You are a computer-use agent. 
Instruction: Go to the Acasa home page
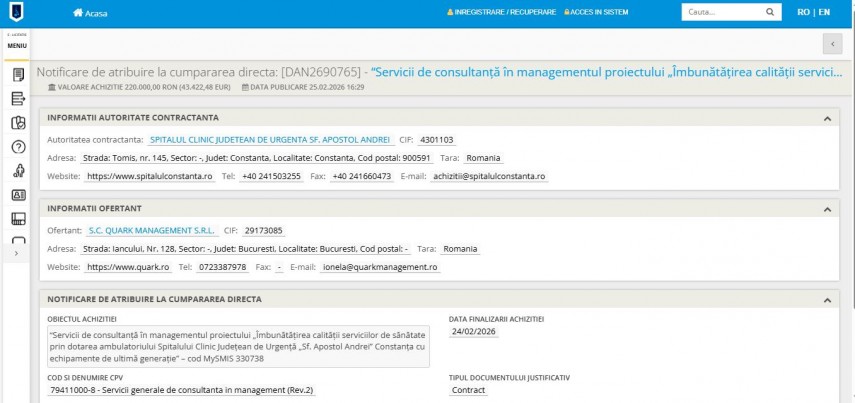[x=90, y=13]
